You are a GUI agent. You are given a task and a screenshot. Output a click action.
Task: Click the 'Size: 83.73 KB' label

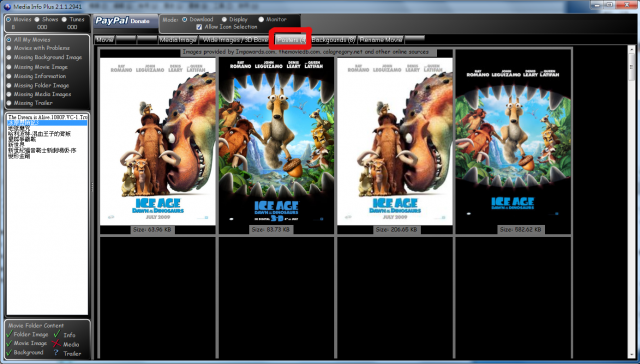coord(271,230)
